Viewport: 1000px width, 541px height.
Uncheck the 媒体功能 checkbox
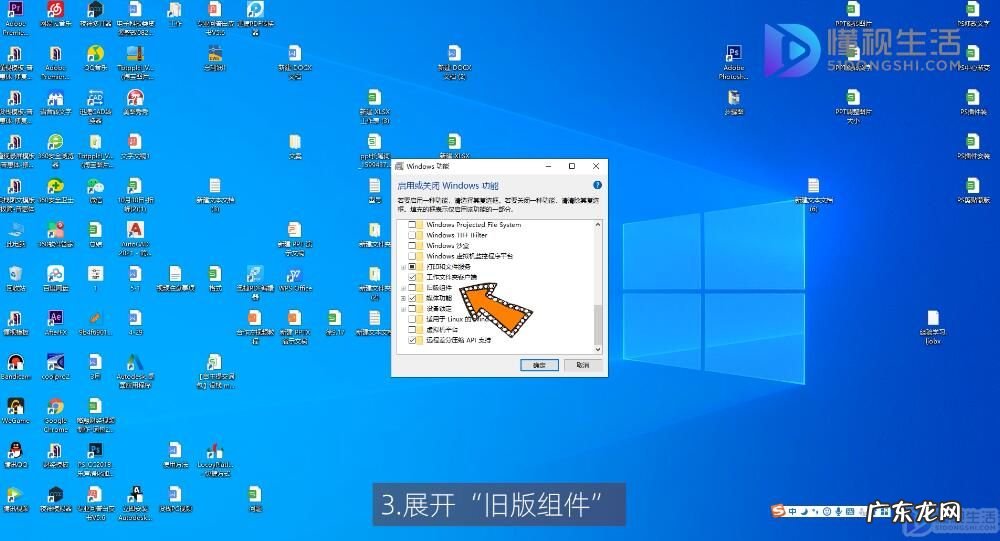(412, 298)
